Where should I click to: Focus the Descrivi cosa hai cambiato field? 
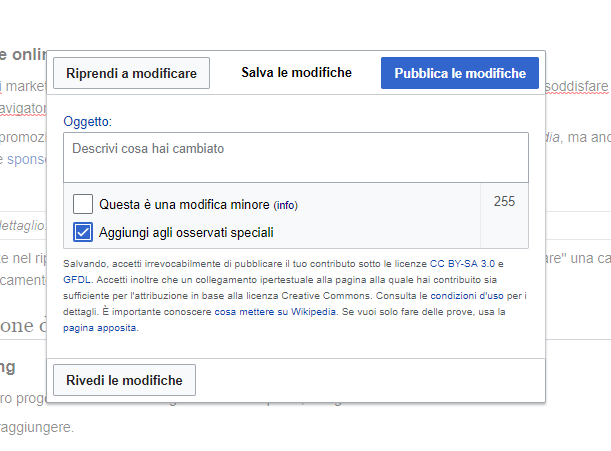point(296,157)
